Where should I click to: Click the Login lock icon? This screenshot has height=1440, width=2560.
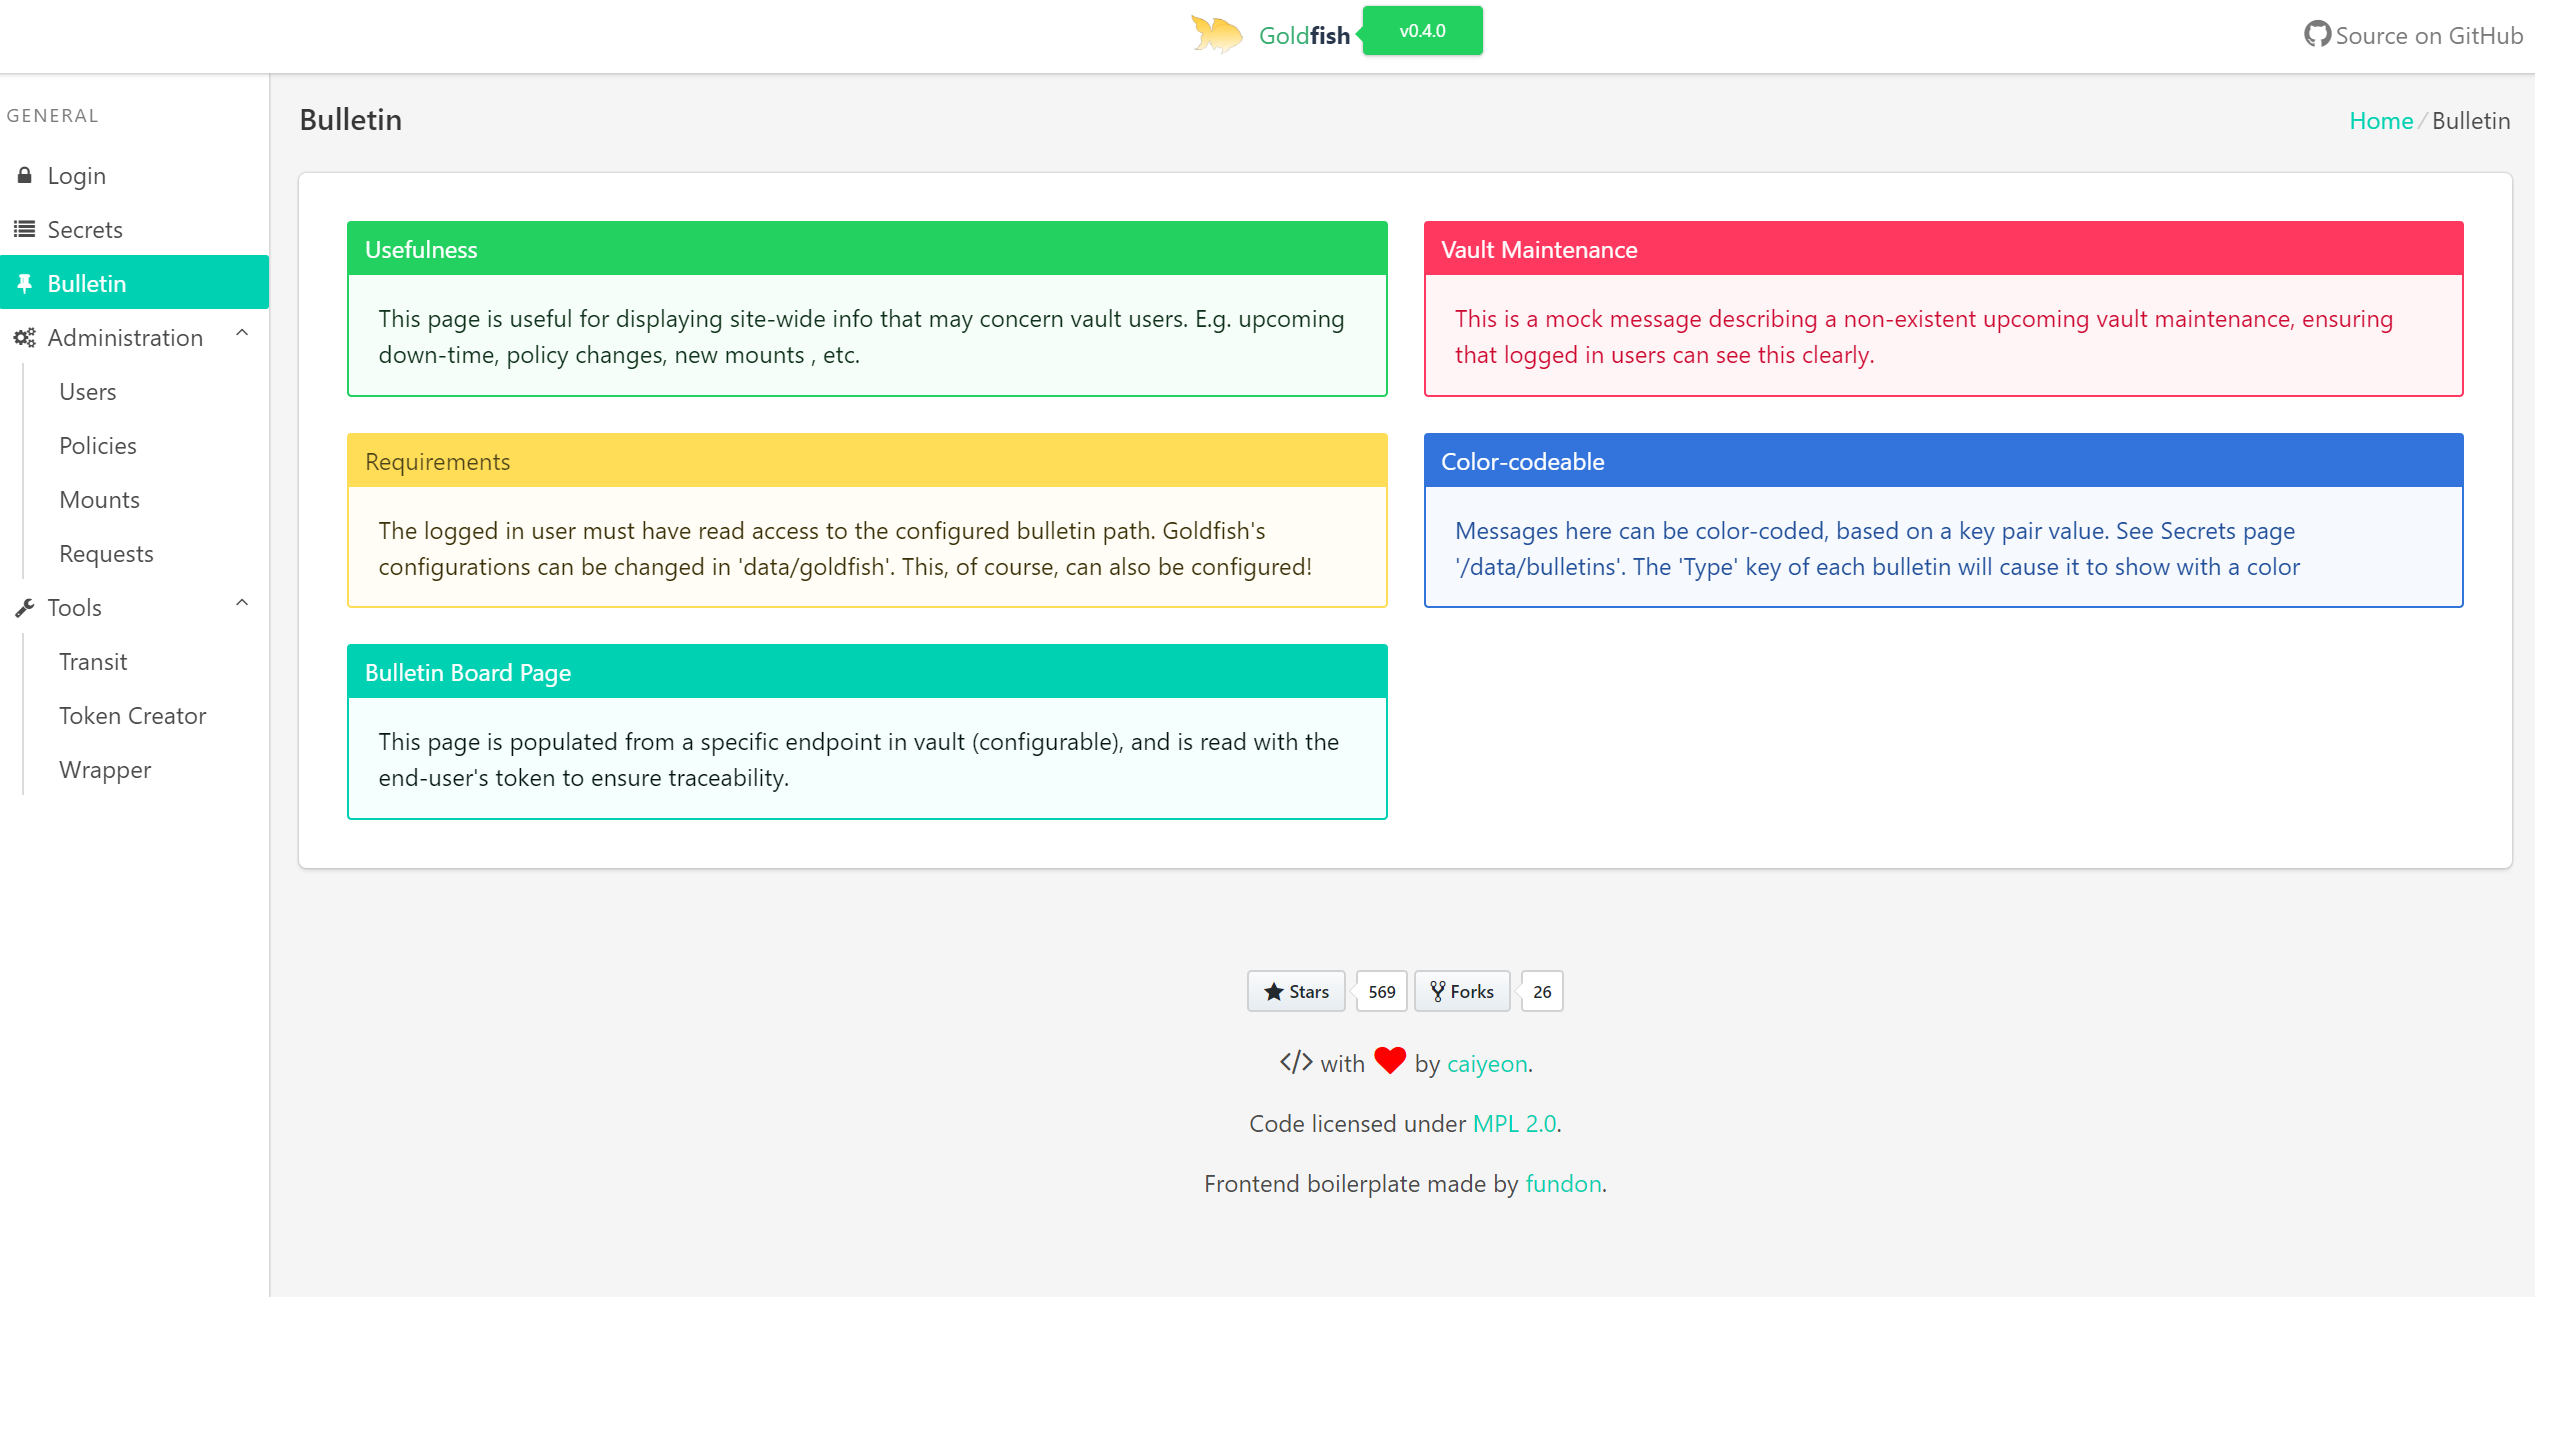[x=25, y=176]
